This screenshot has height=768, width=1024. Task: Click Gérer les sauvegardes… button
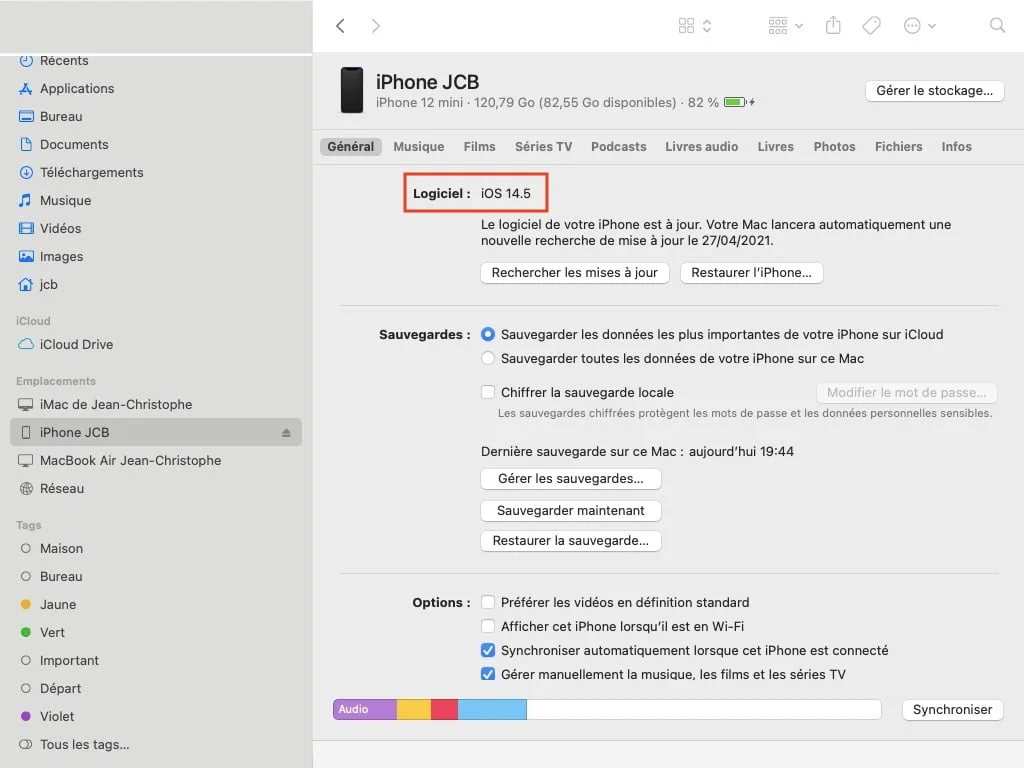pyautogui.click(x=571, y=479)
